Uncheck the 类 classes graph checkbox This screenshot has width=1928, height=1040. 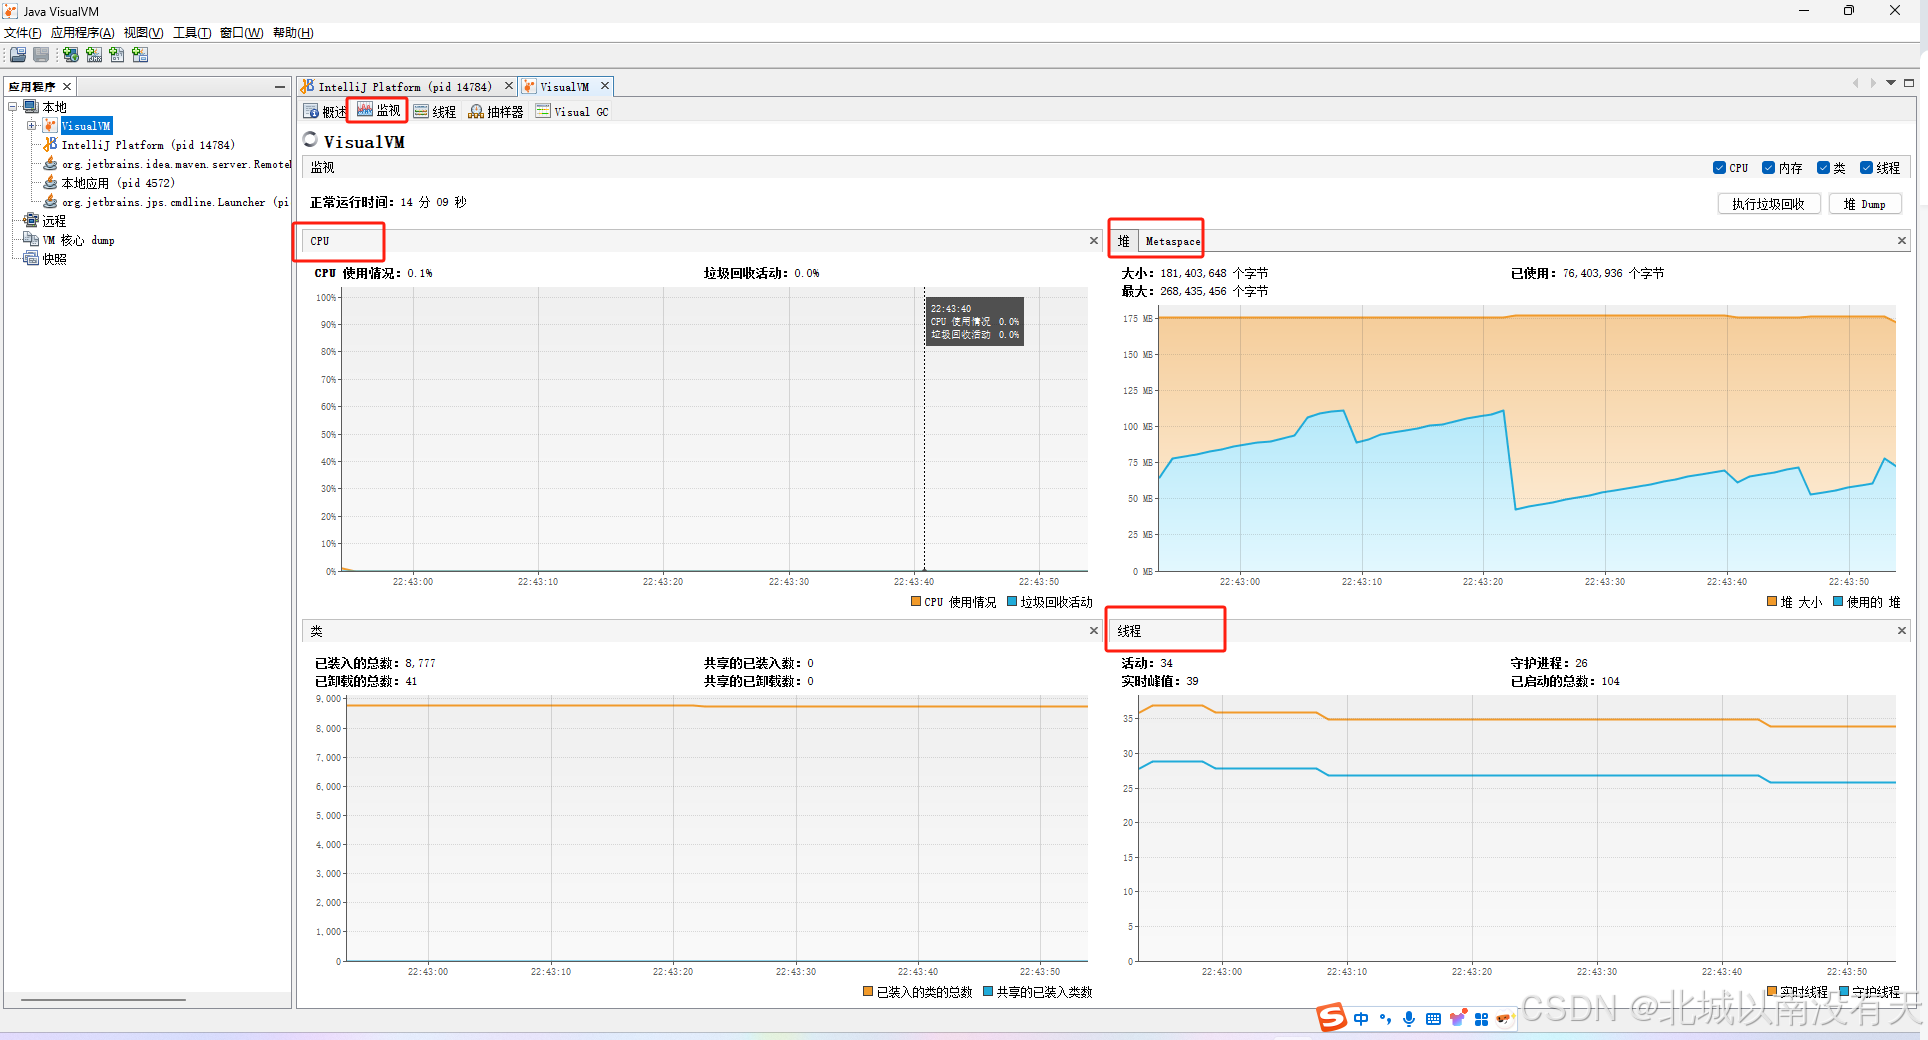tap(1823, 168)
